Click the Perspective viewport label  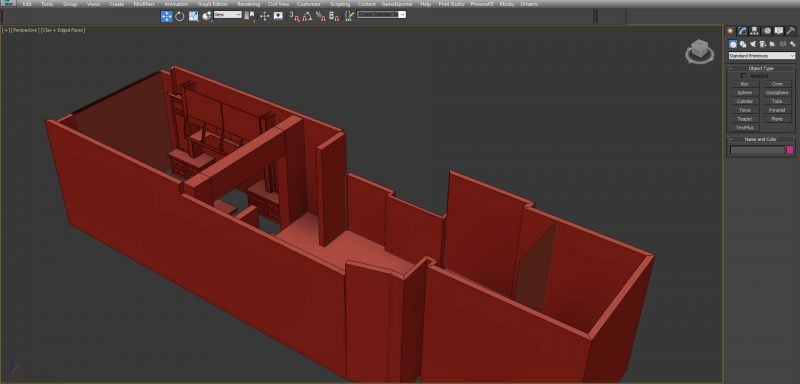tap(26, 30)
